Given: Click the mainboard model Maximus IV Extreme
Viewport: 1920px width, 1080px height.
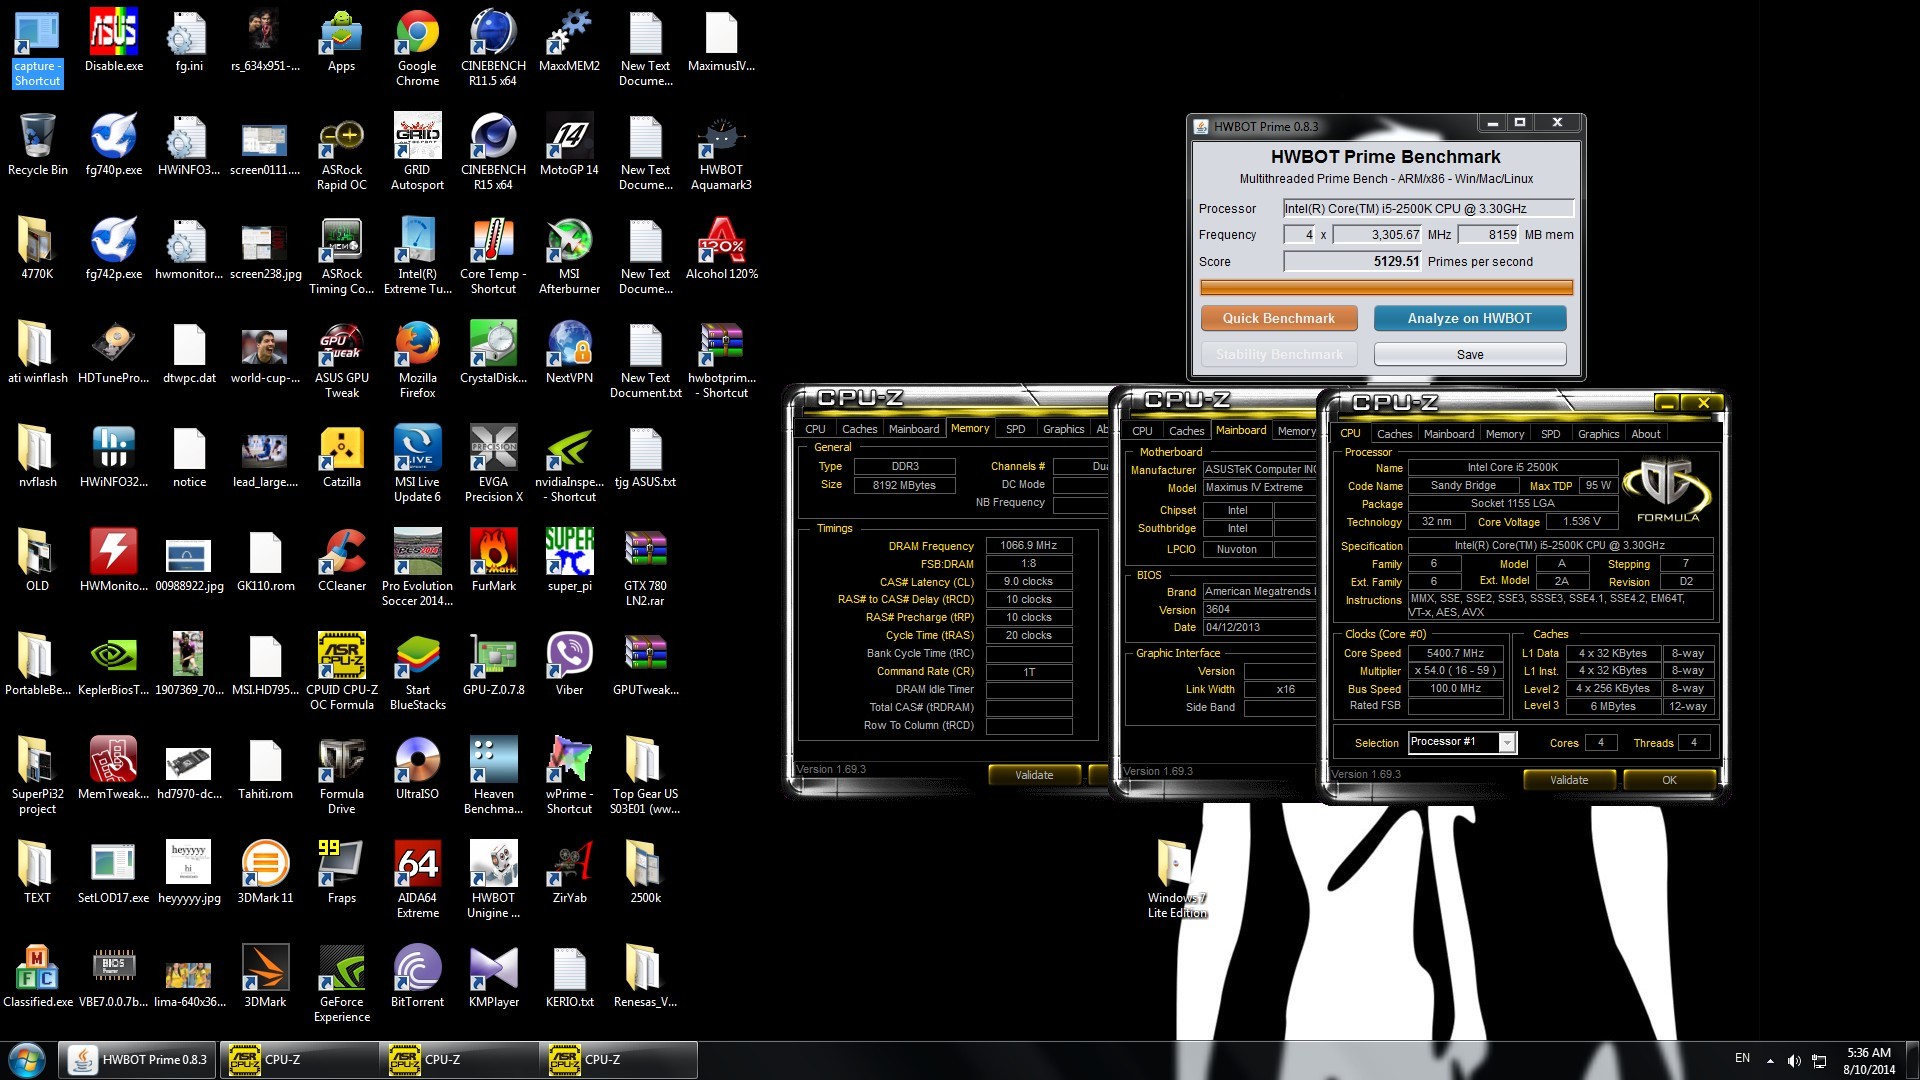Looking at the screenshot, I should (1259, 487).
